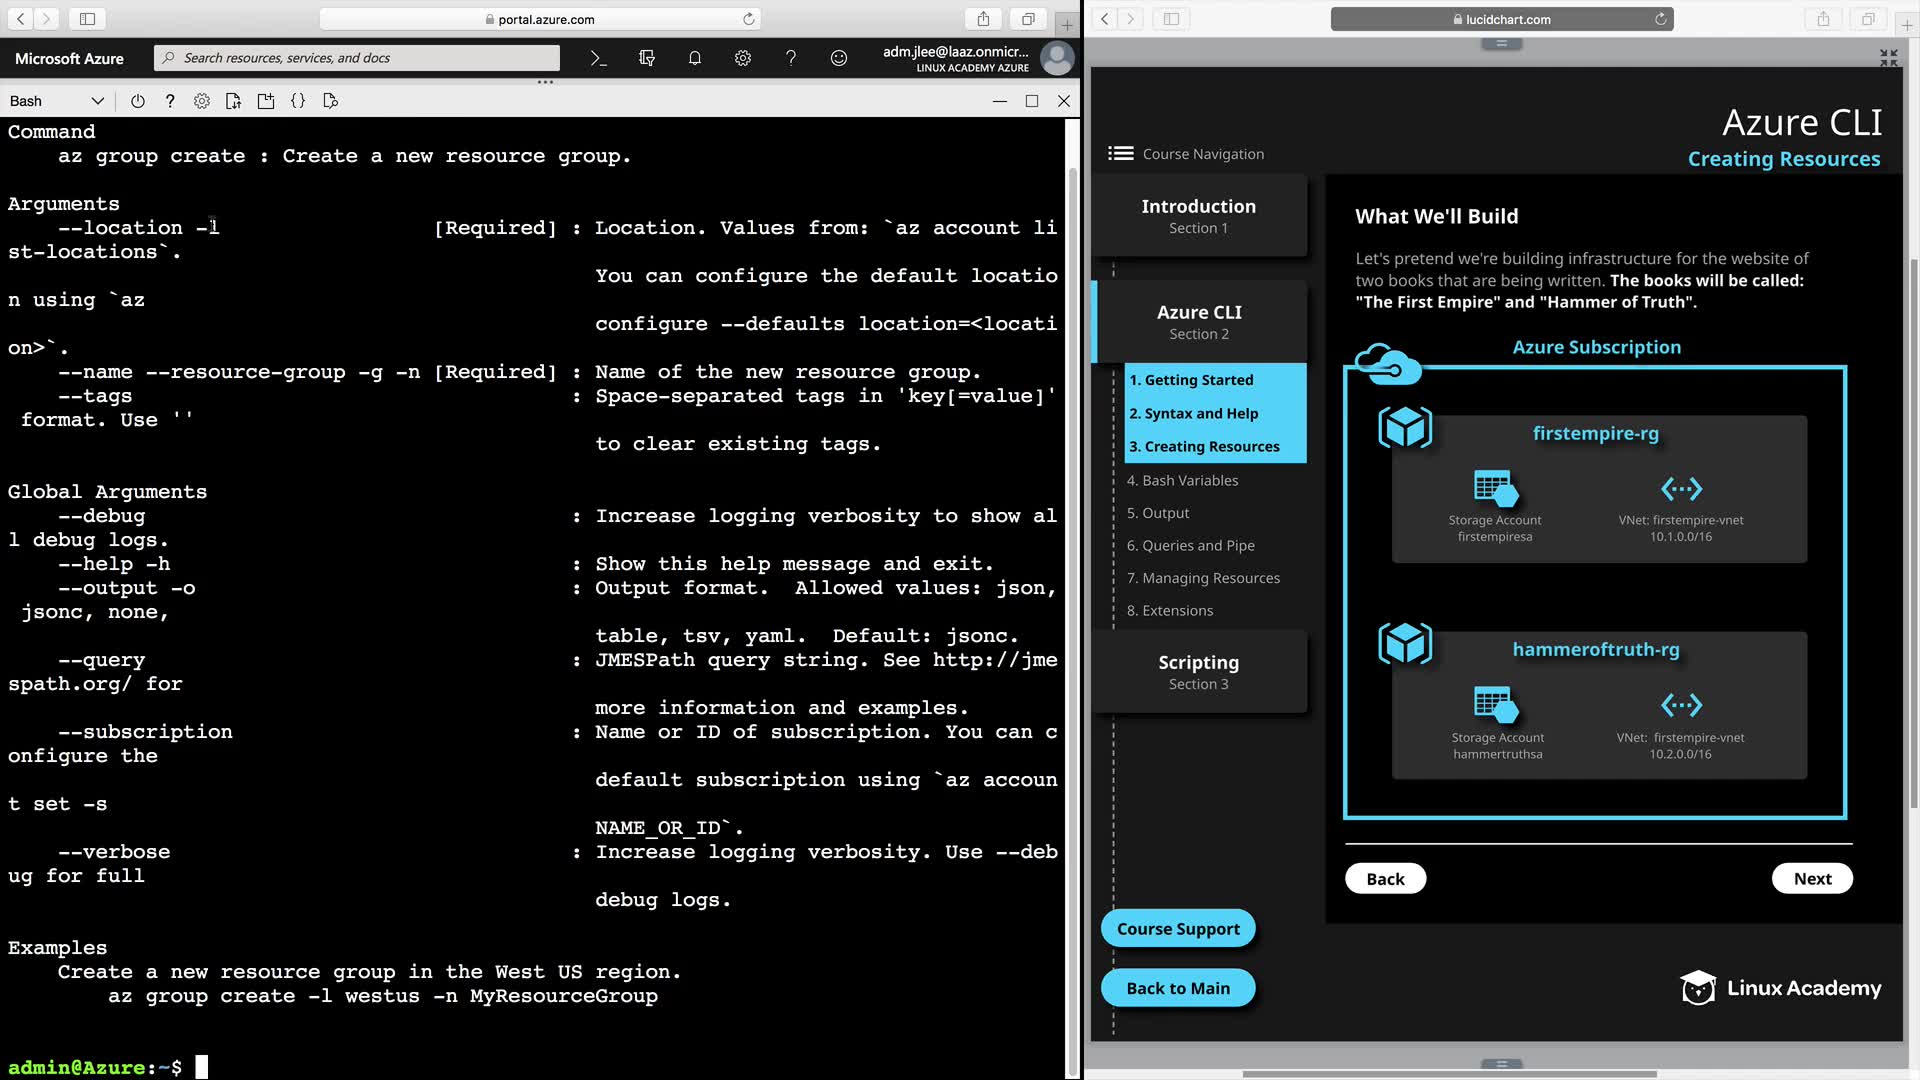
Task: Open Azure notifications bell
Action: point(695,58)
